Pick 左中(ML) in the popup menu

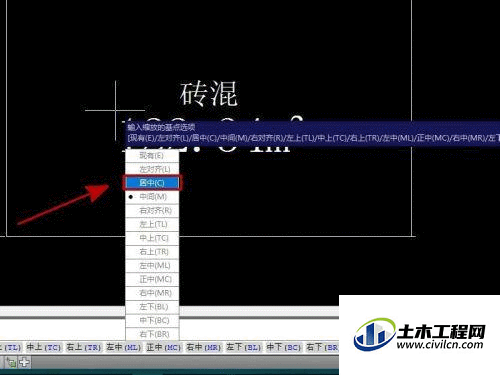tap(152, 266)
